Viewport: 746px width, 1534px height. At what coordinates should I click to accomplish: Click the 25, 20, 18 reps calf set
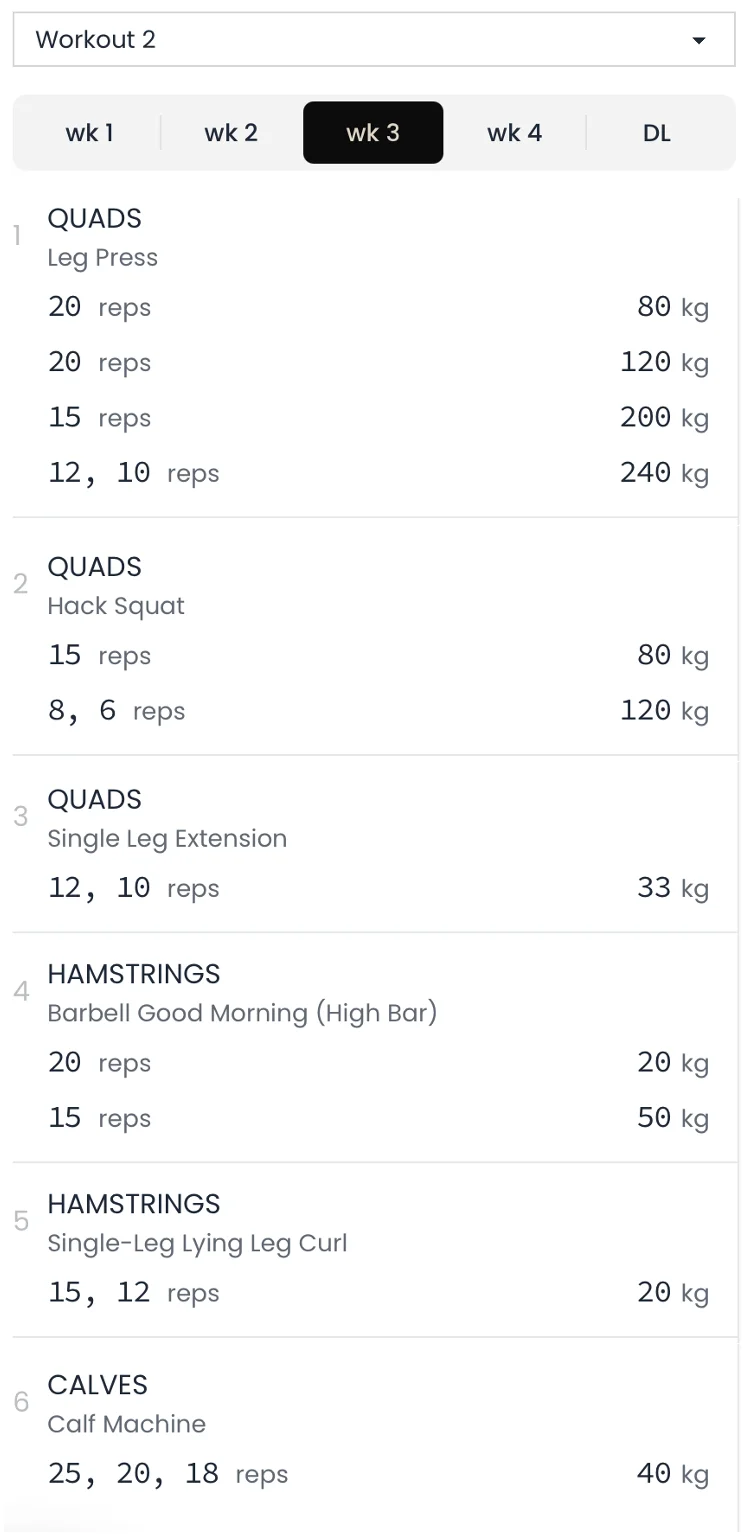tap(167, 1474)
